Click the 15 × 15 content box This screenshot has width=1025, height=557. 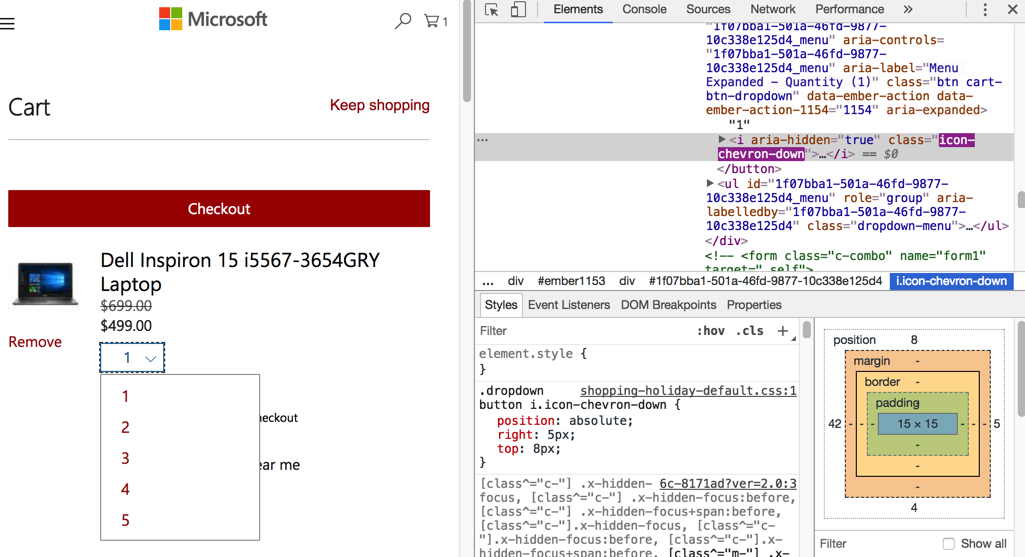(917, 424)
